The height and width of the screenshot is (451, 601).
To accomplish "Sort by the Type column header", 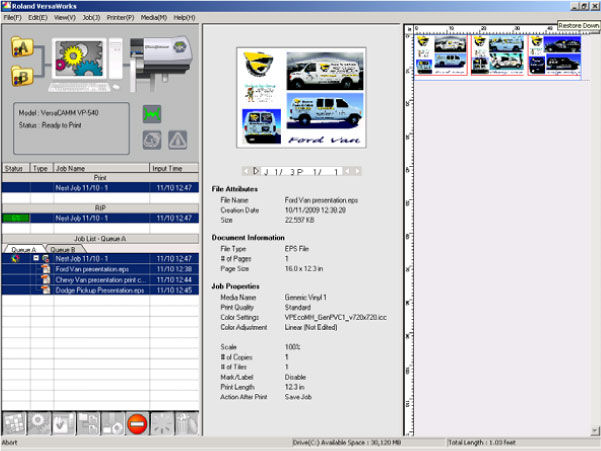I will [x=41, y=168].
